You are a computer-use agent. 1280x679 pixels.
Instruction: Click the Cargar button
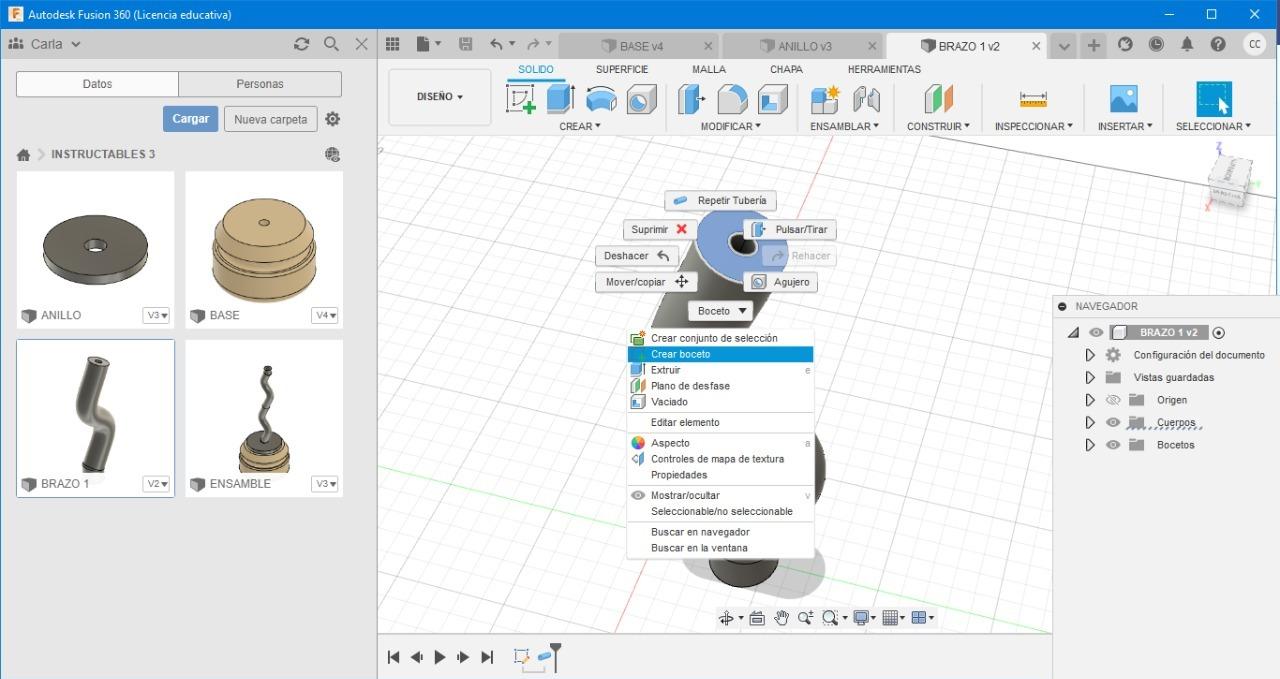coord(190,119)
